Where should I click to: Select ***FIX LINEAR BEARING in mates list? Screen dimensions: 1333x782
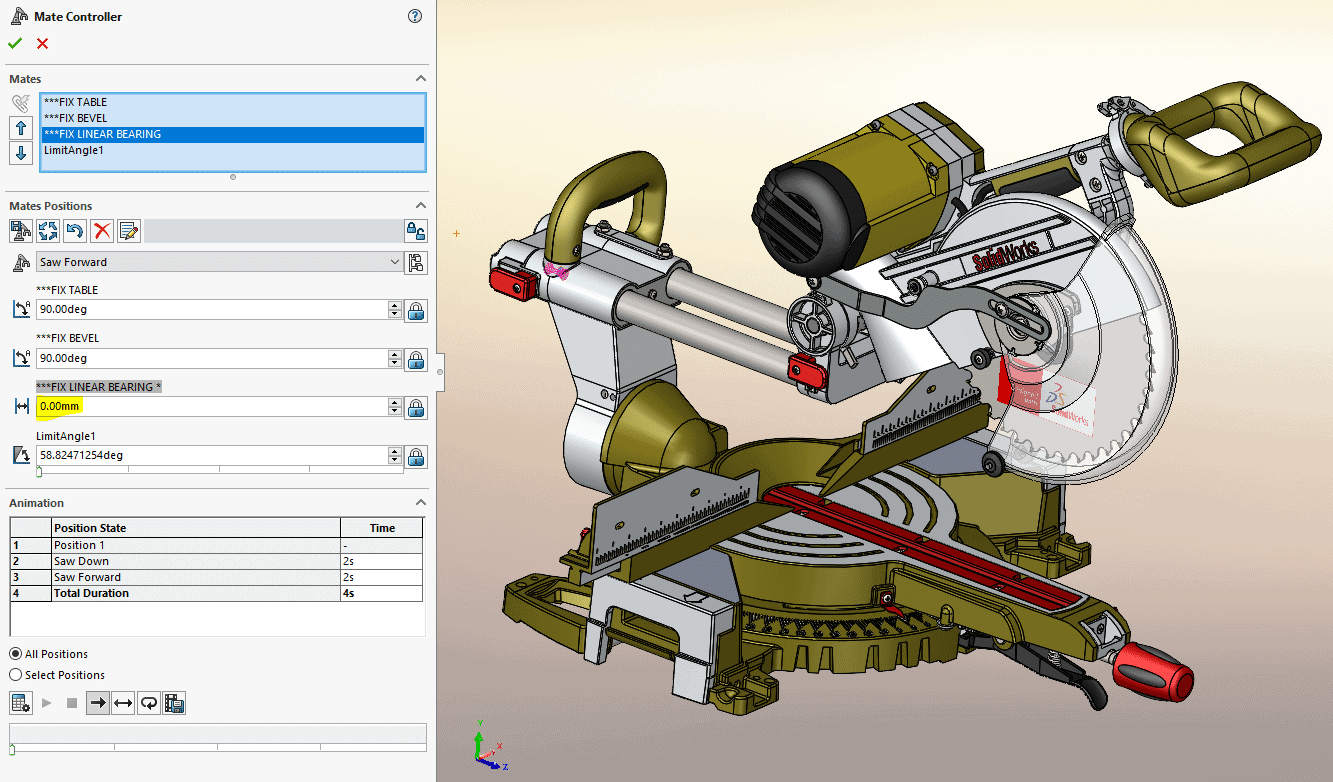[x=232, y=134]
